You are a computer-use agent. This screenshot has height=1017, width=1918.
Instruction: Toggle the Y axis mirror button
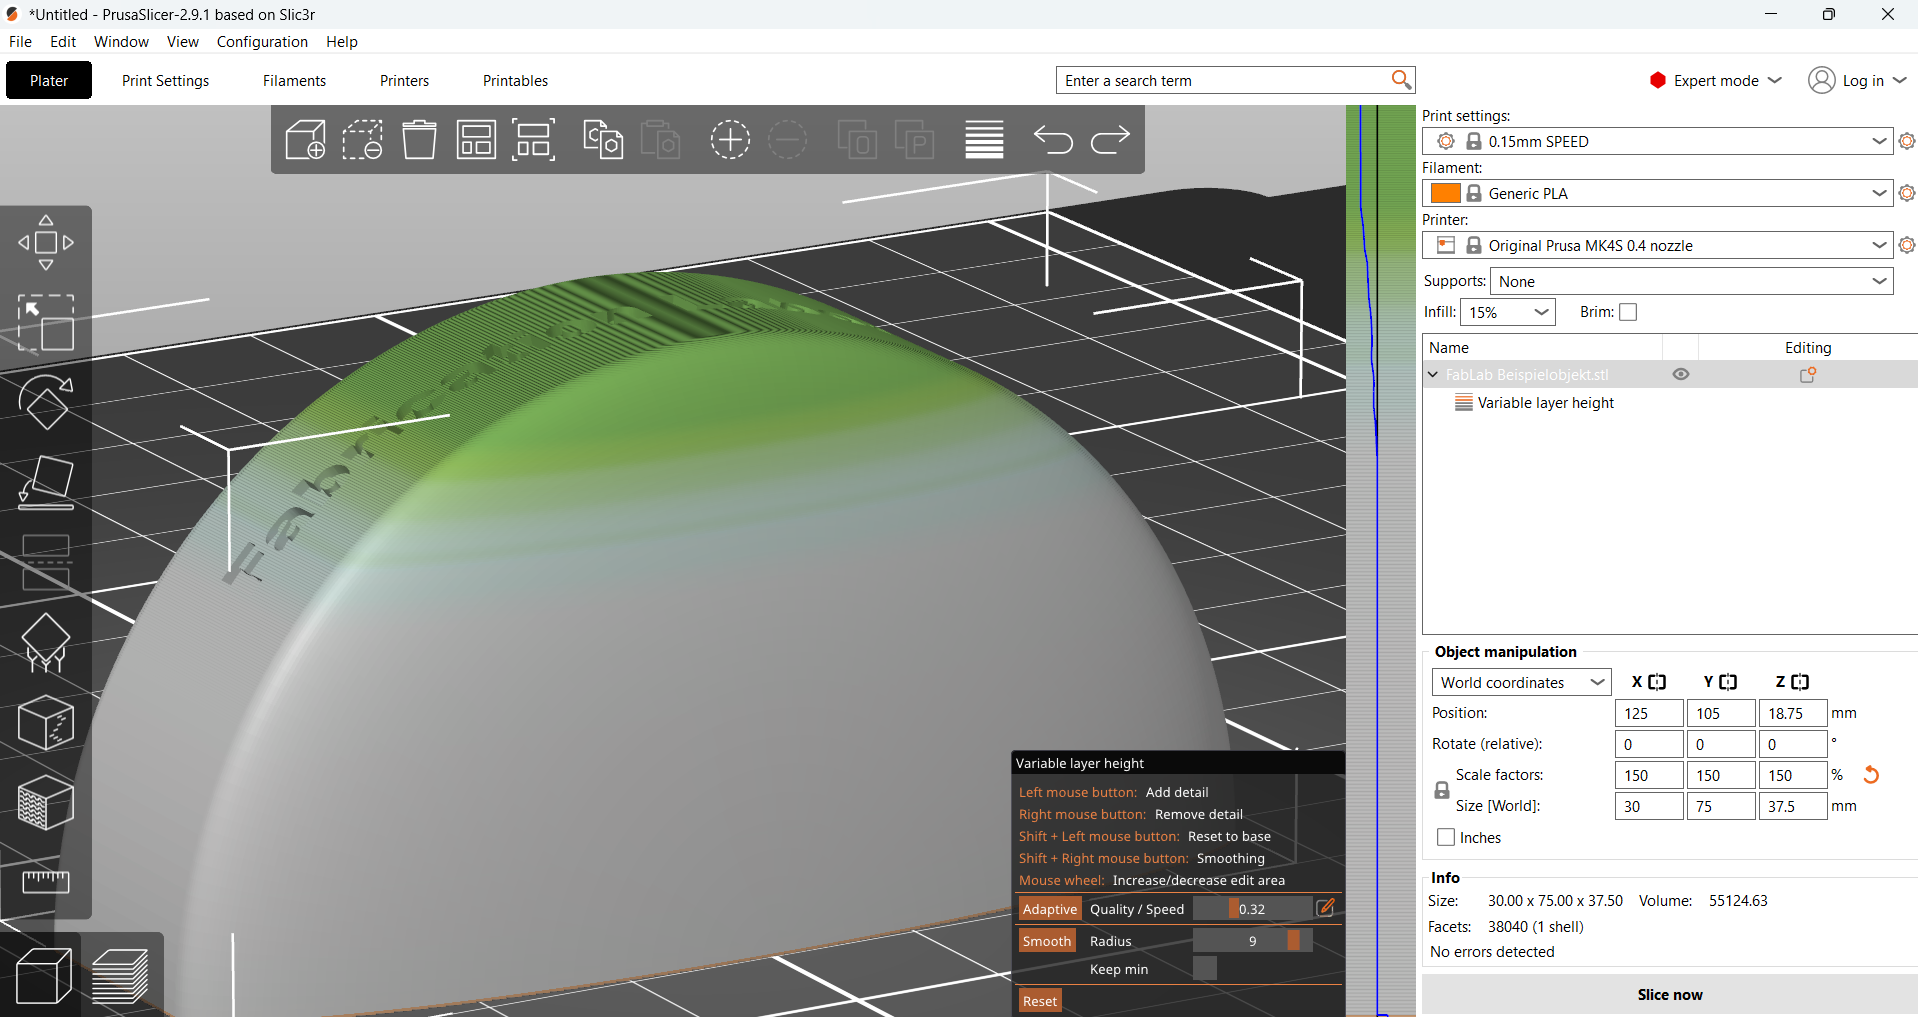(x=1728, y=682)
